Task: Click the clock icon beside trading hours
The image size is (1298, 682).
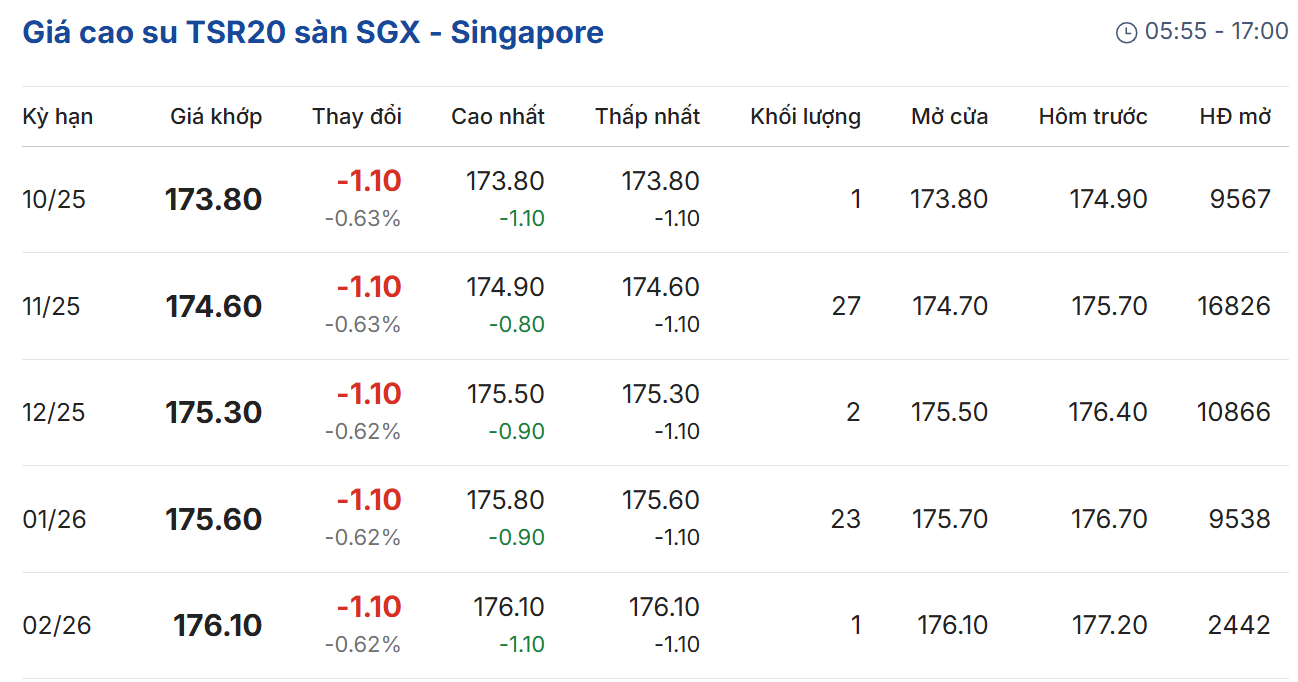Action: click(1126, 33)
